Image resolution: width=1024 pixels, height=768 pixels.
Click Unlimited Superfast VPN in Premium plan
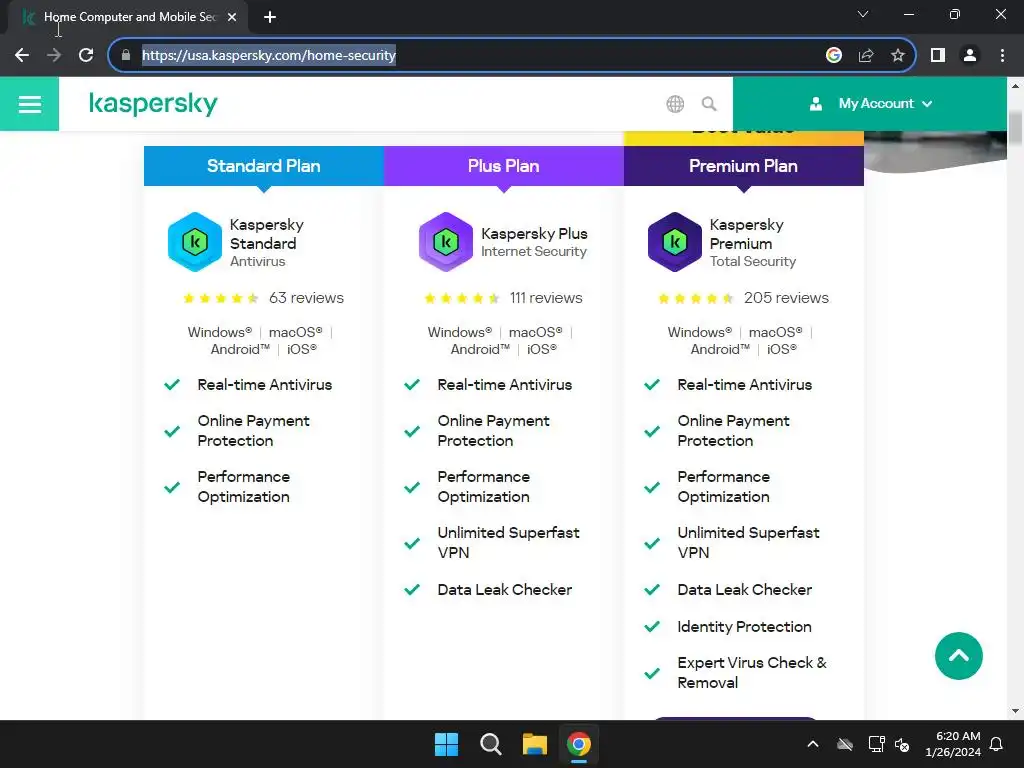point(748,543)
